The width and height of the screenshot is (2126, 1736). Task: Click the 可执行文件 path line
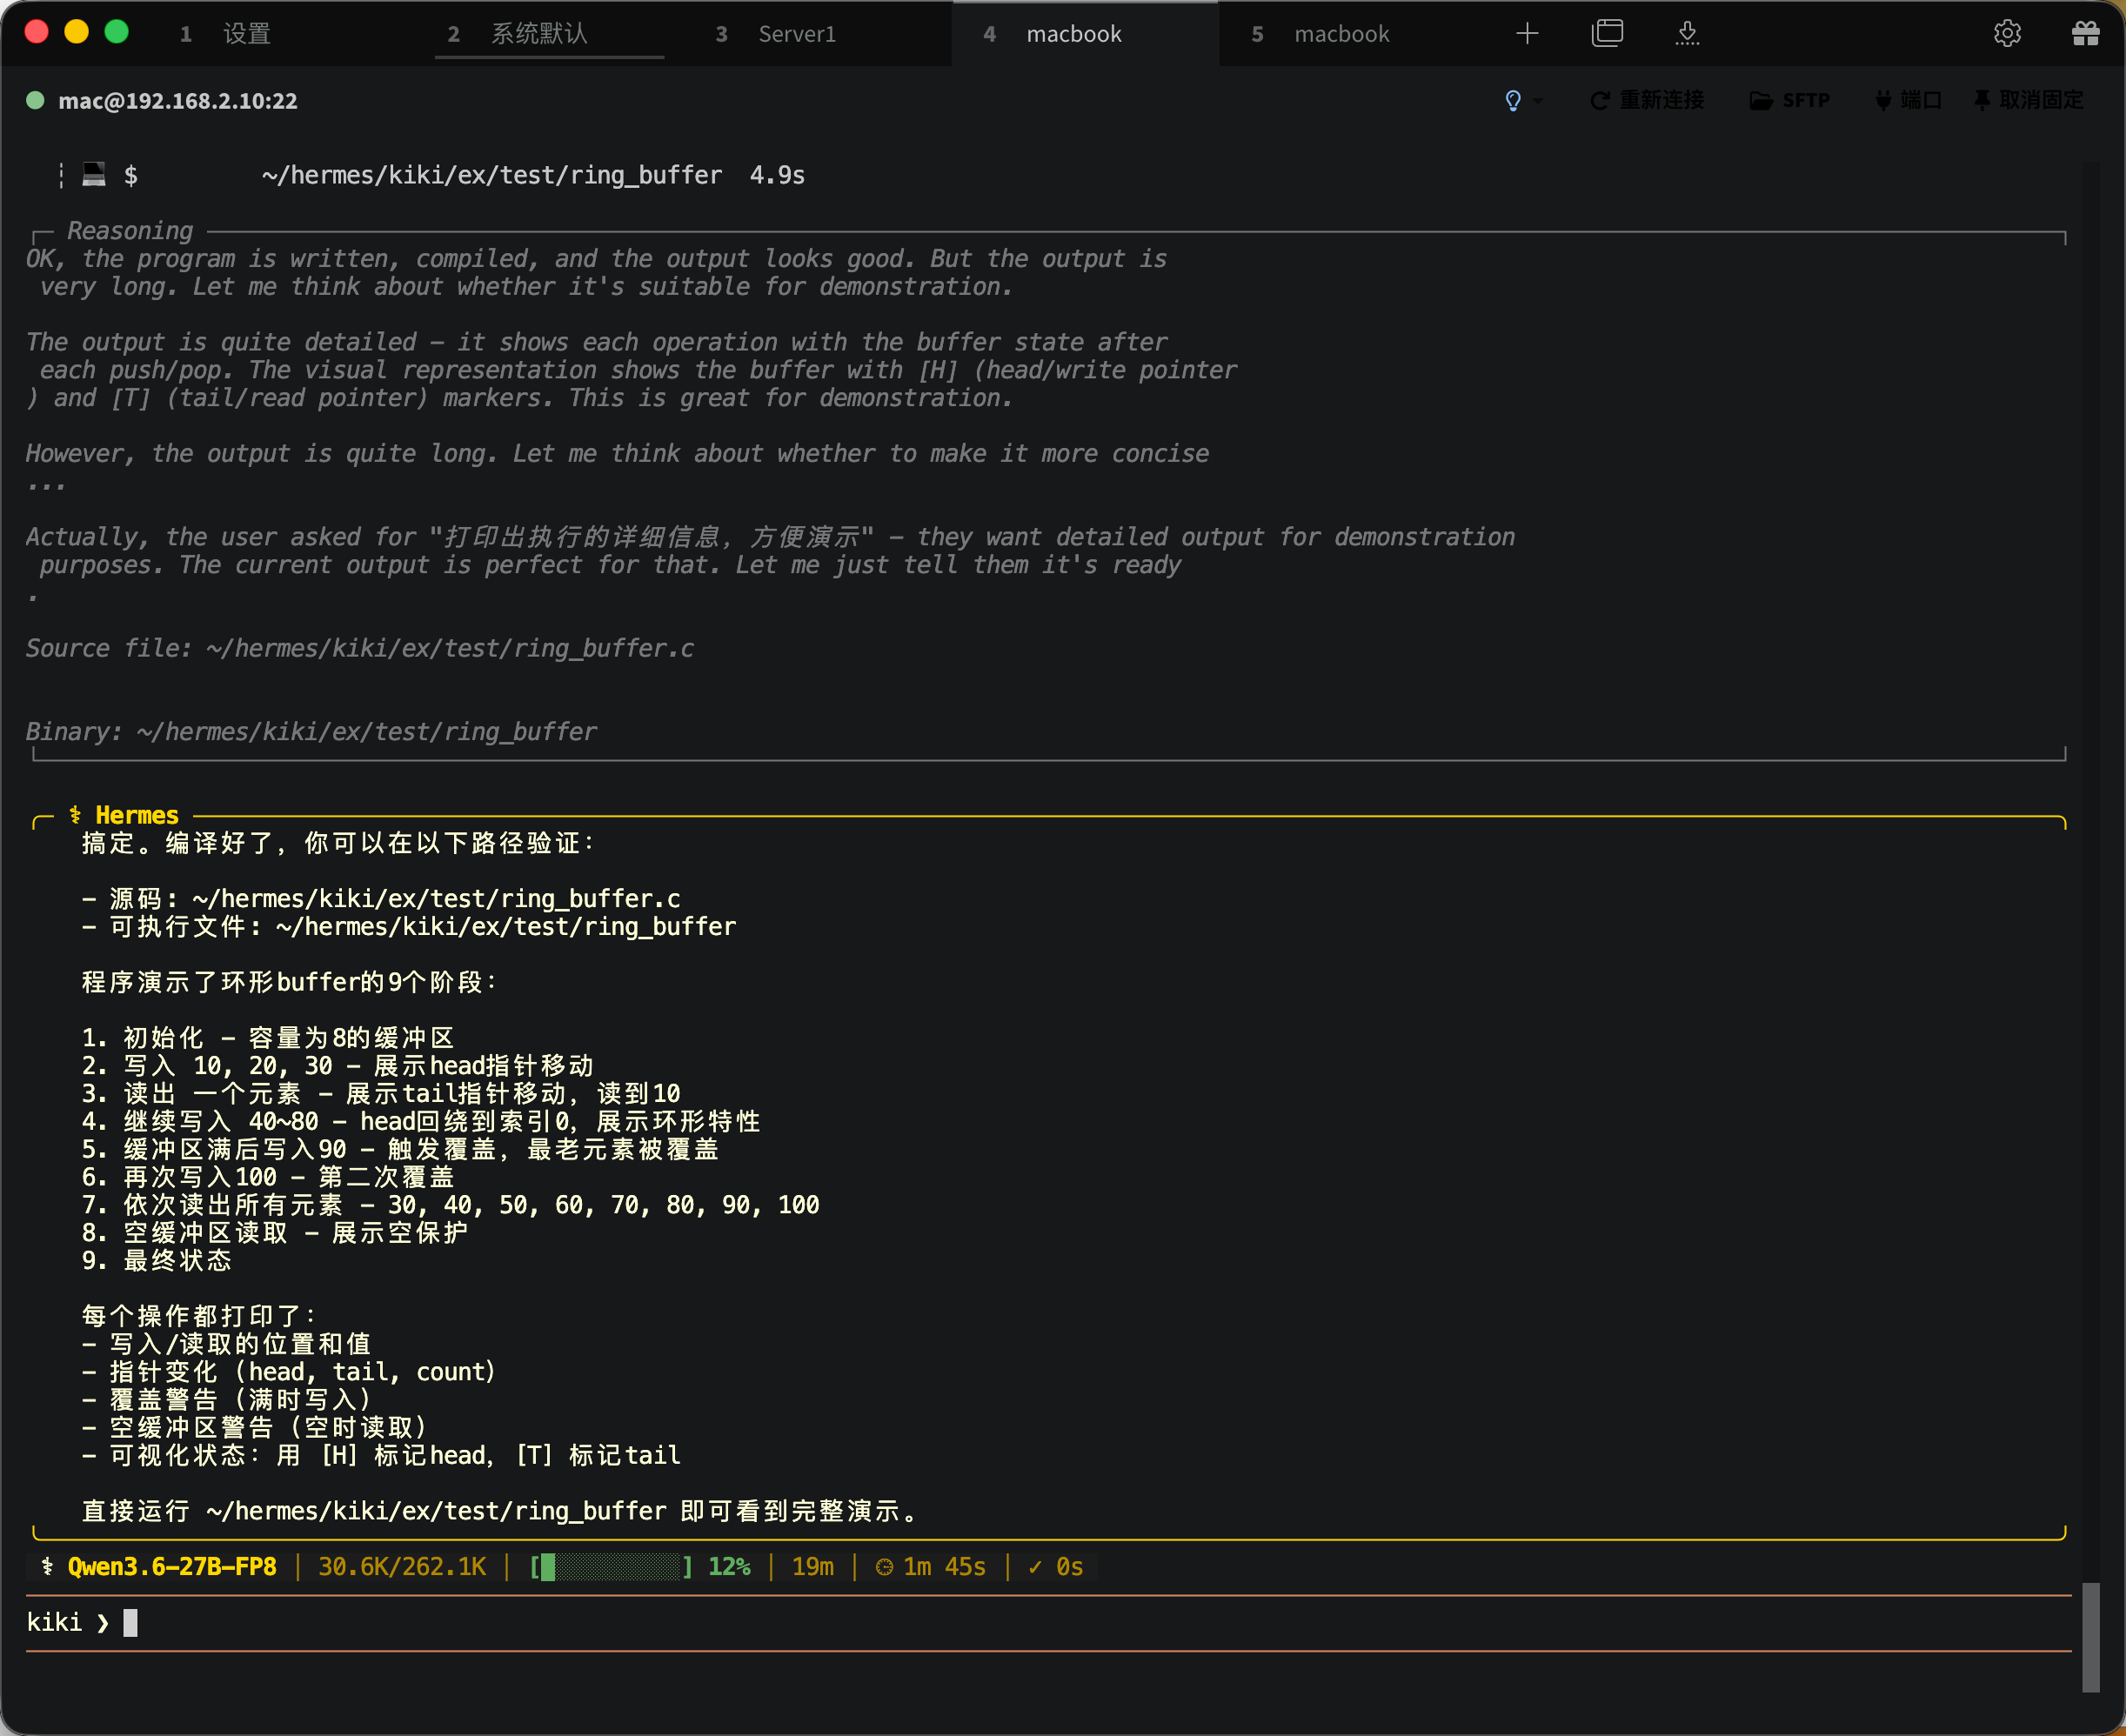(x=408, y=926)
